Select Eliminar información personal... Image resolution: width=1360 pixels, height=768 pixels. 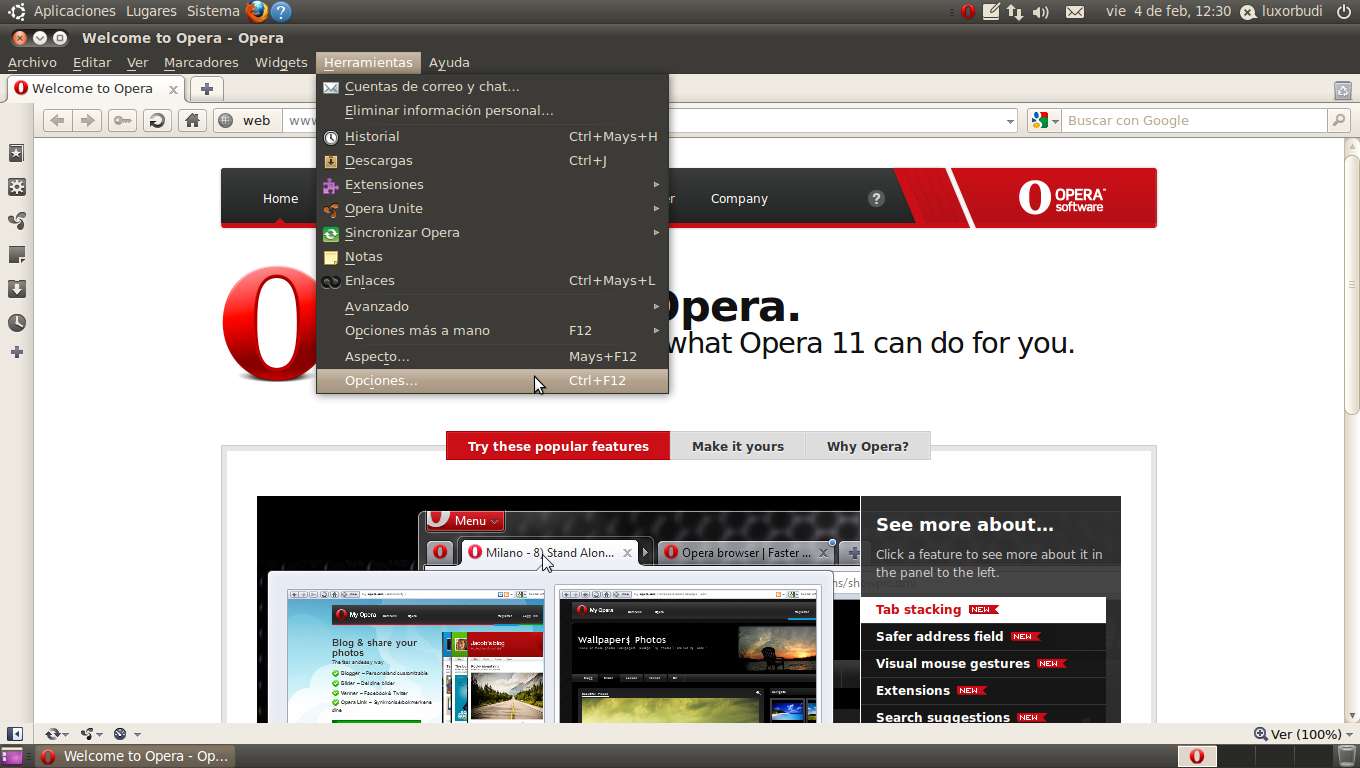[492, 110]
